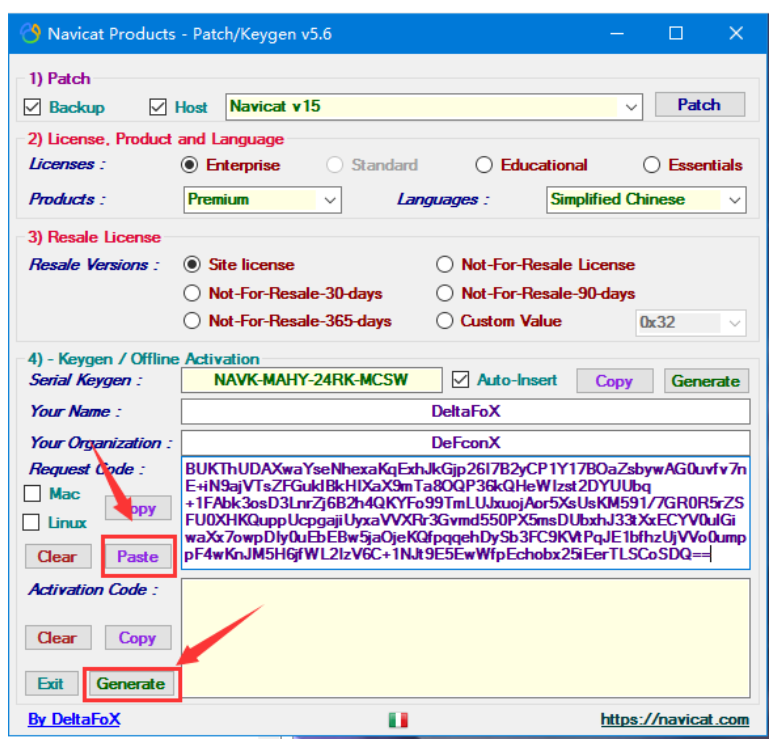Paste the request code
The image size is (773, 742).
click(x=138, y=557)
